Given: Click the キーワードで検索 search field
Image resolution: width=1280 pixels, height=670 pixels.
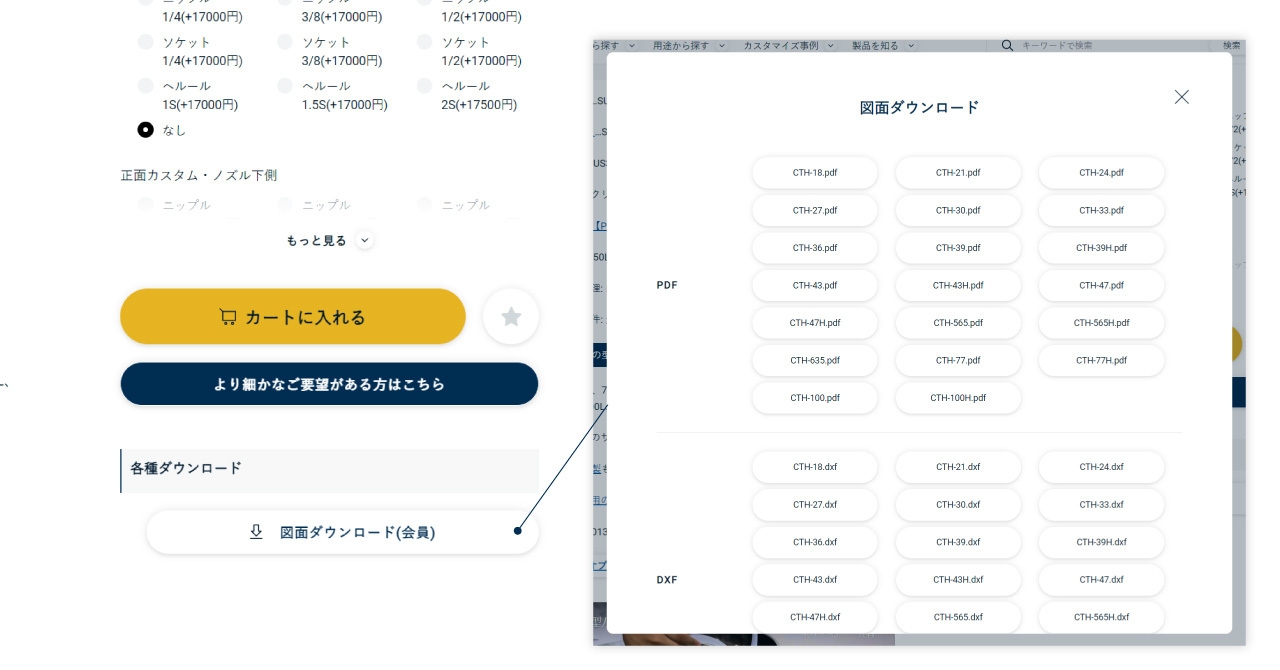Looking at the screenshot, I should click(x=1100, y=46).
